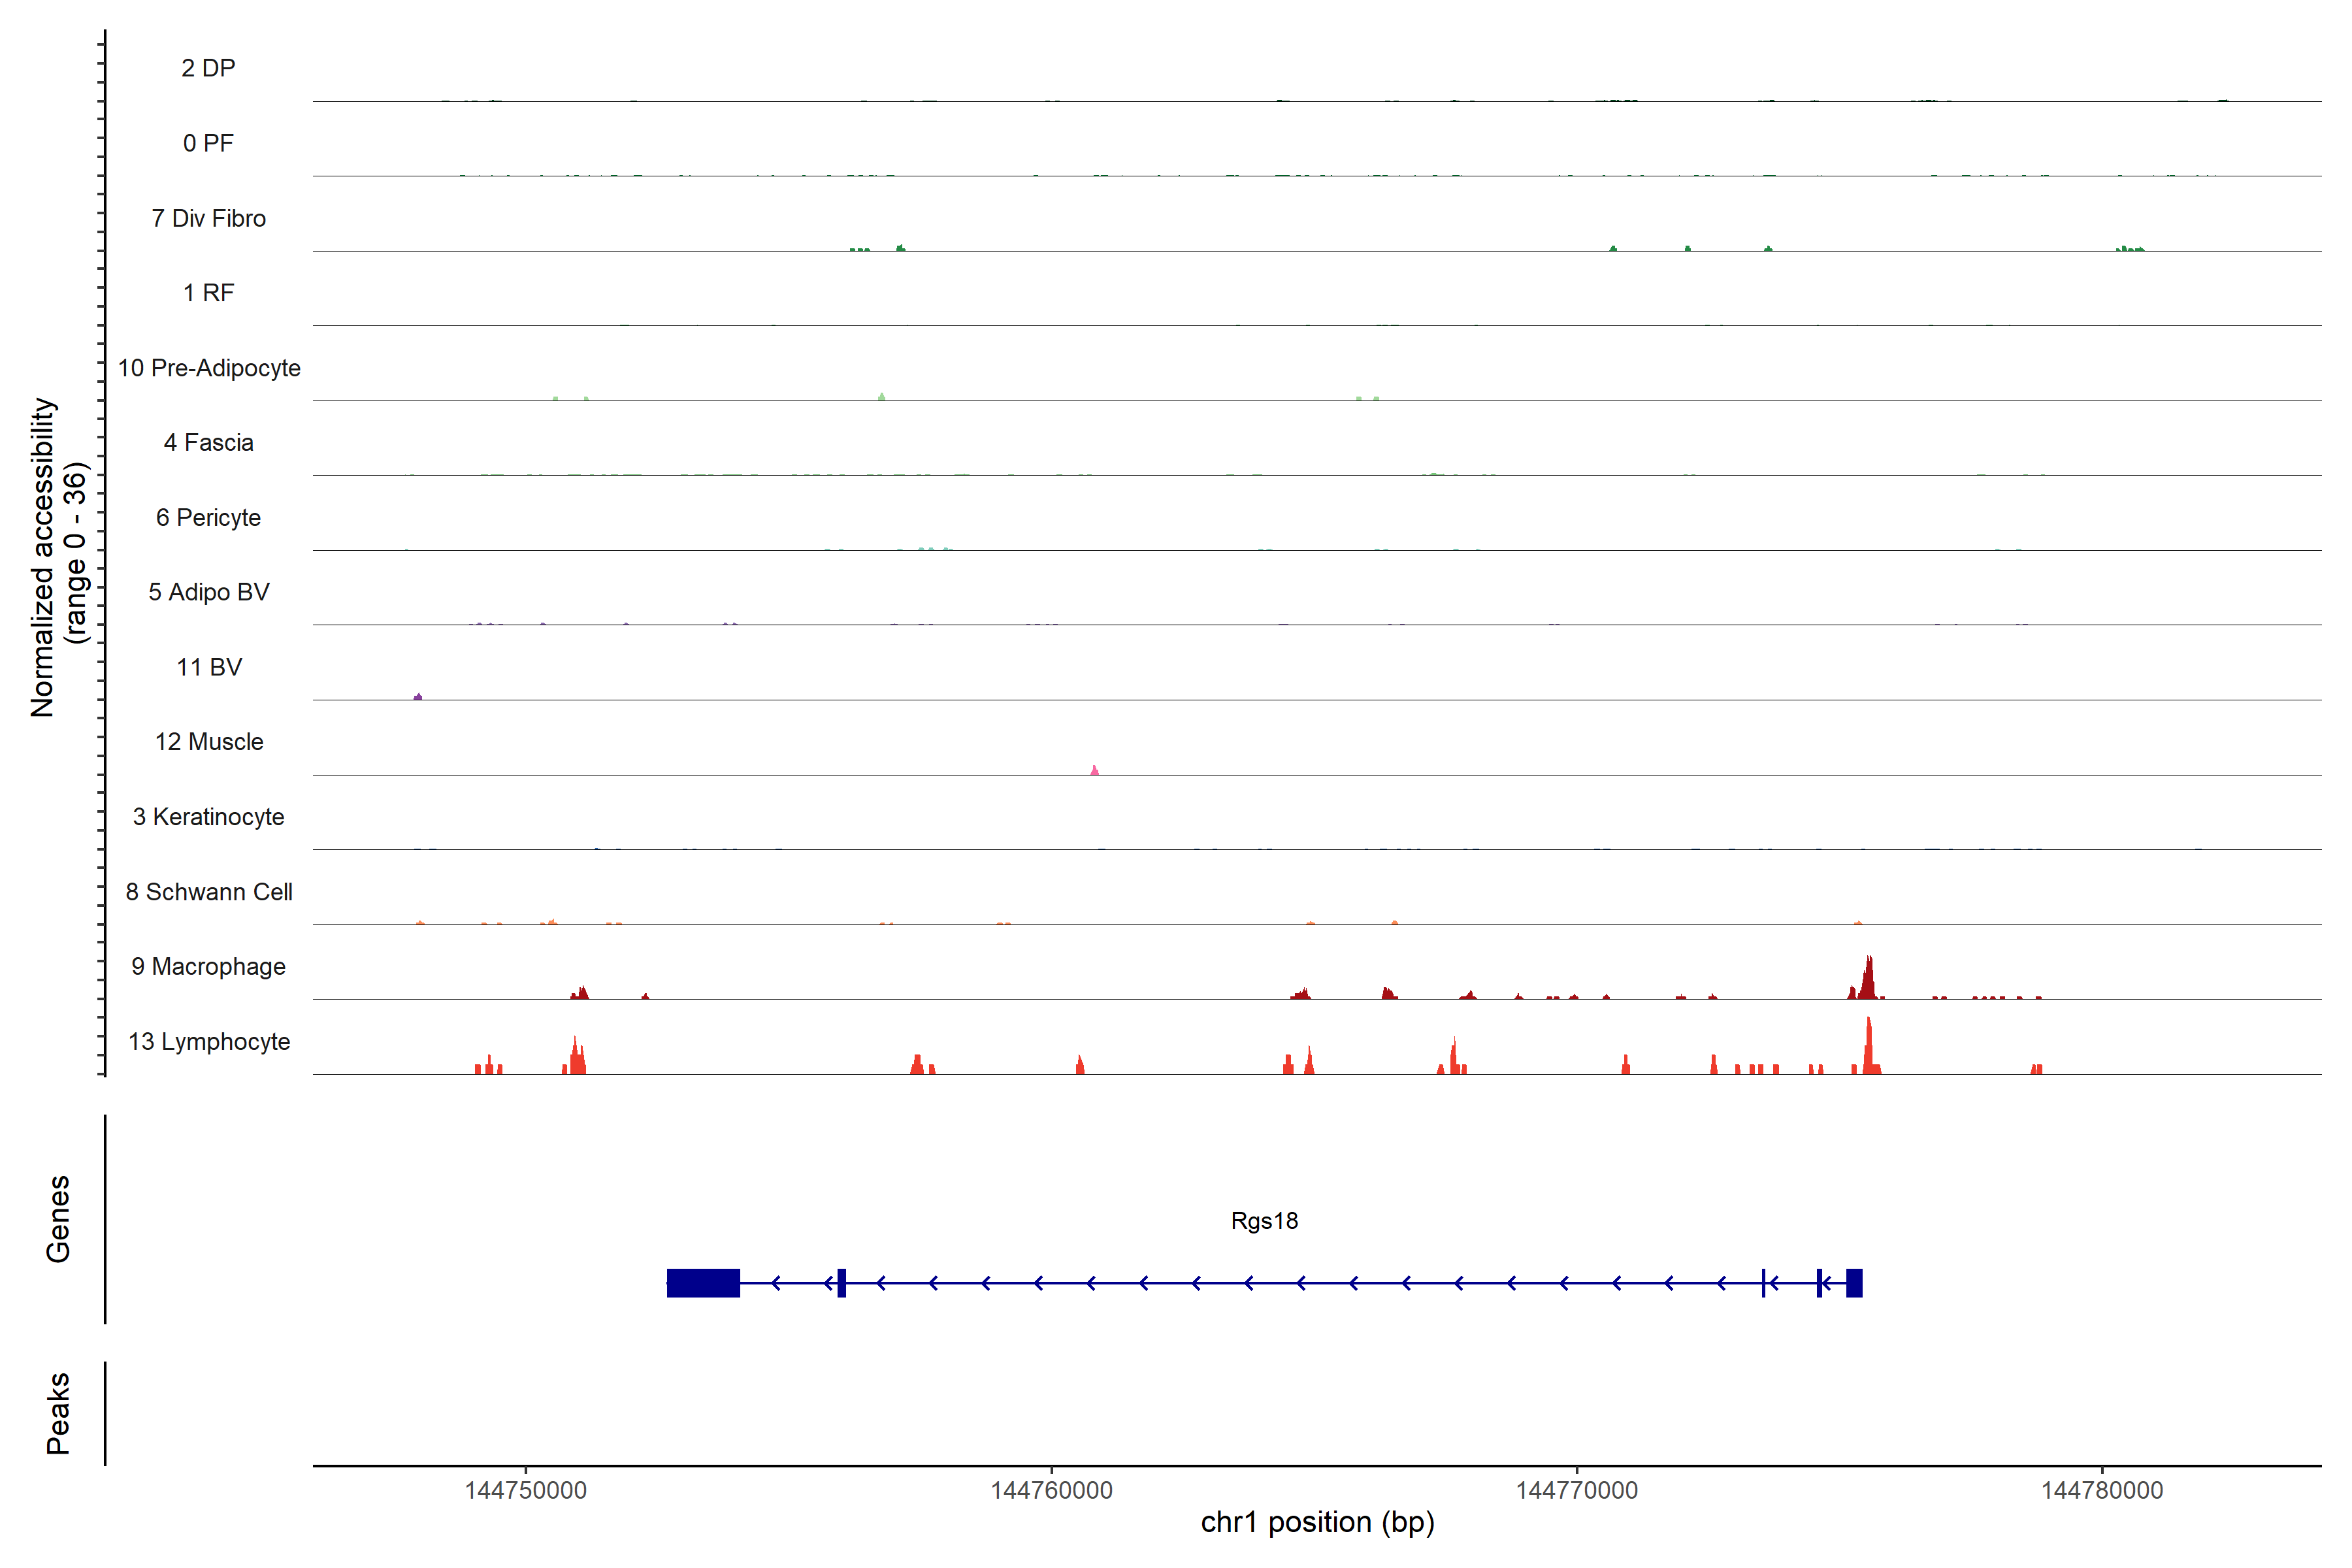
Task: Click the 11 BV purple peak
Action: 418,696
